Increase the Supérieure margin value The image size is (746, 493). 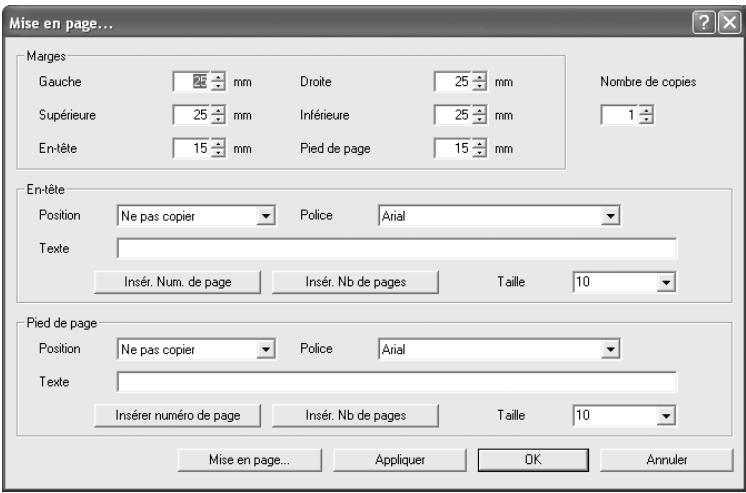218,110
